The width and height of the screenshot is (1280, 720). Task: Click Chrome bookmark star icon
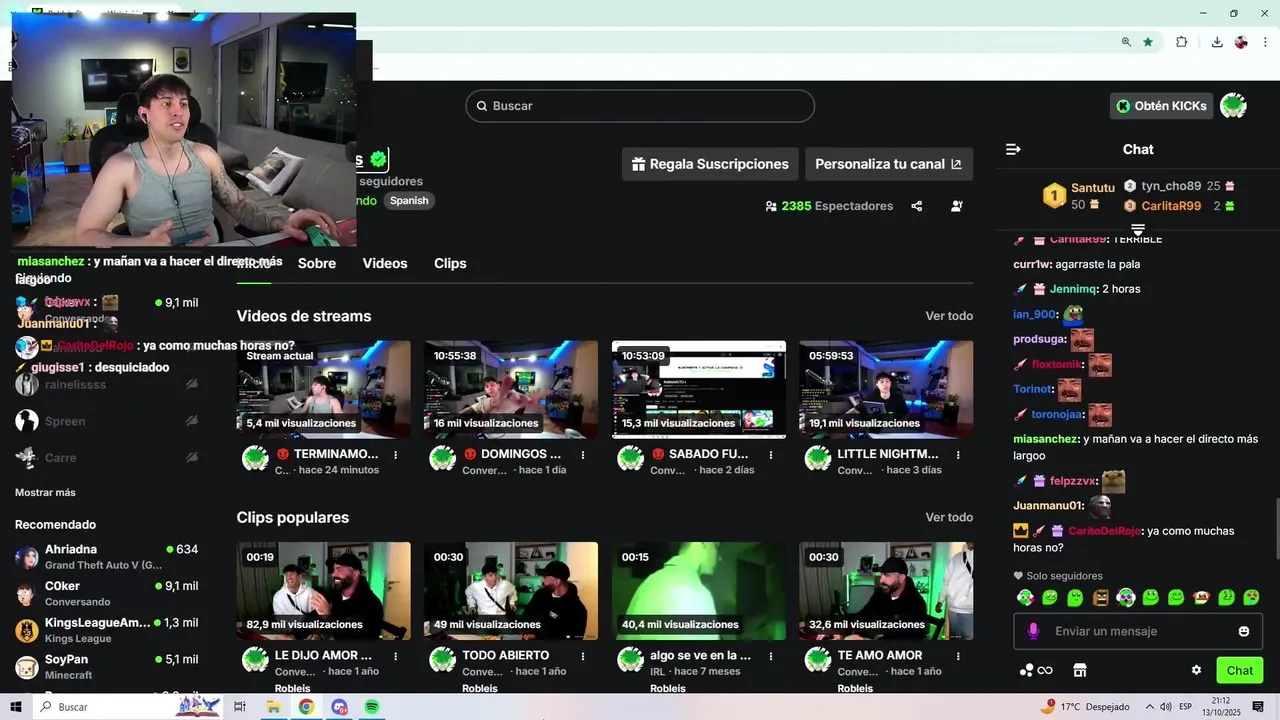point(1148,42)
